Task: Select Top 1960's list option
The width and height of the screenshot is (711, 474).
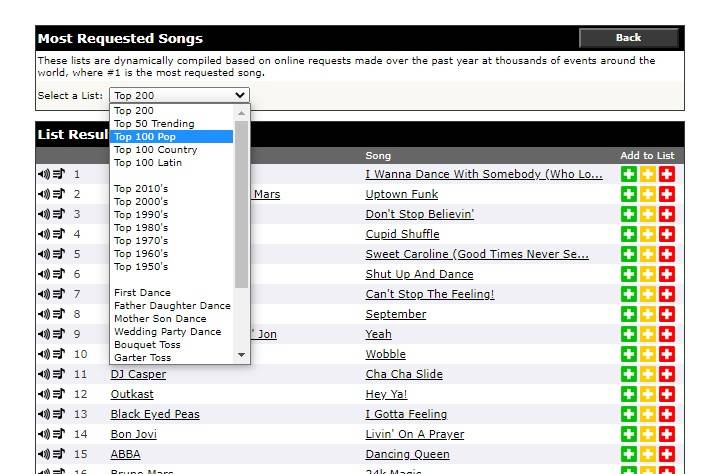Action: [171, 254]
